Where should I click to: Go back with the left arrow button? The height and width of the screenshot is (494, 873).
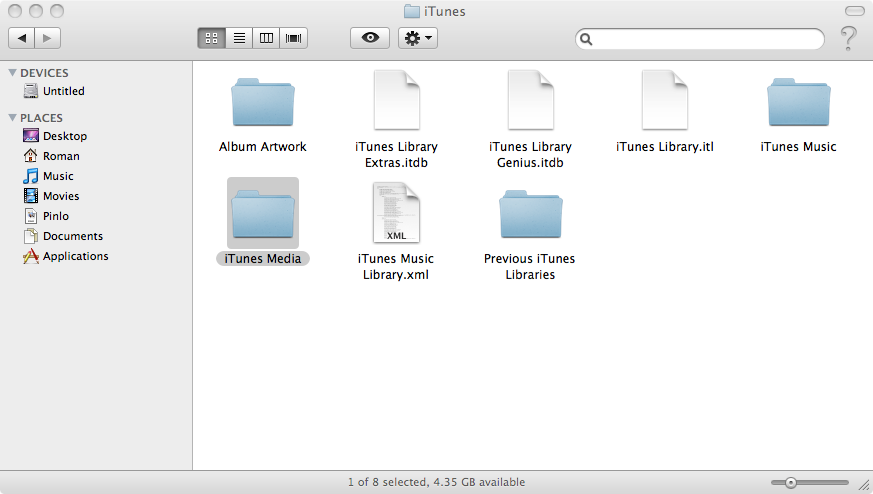click(22, 38)
